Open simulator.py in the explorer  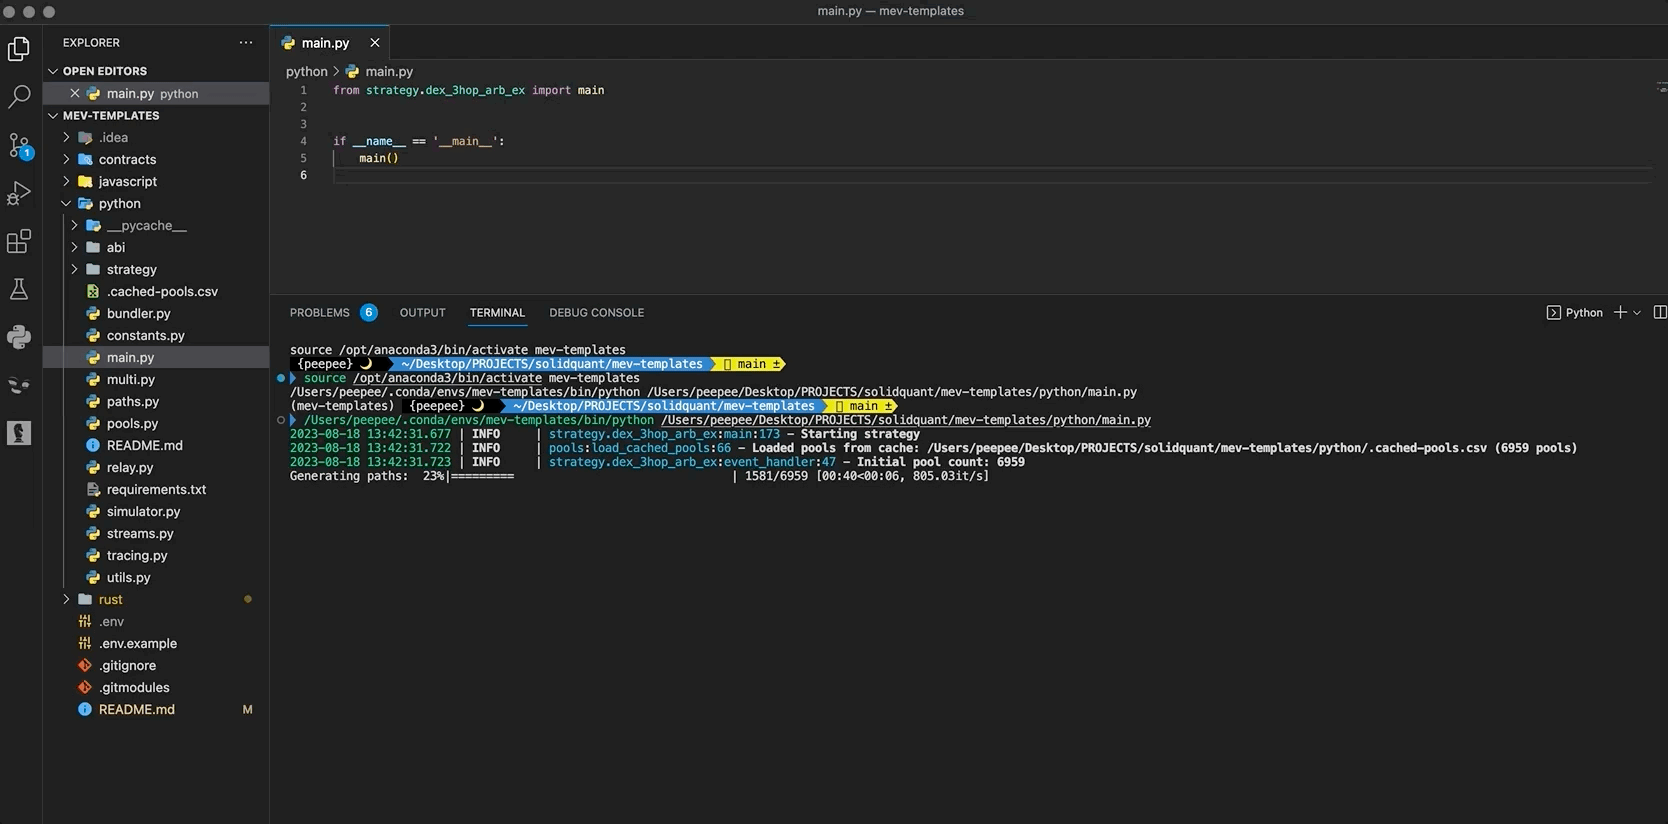[x=156, y=511]
